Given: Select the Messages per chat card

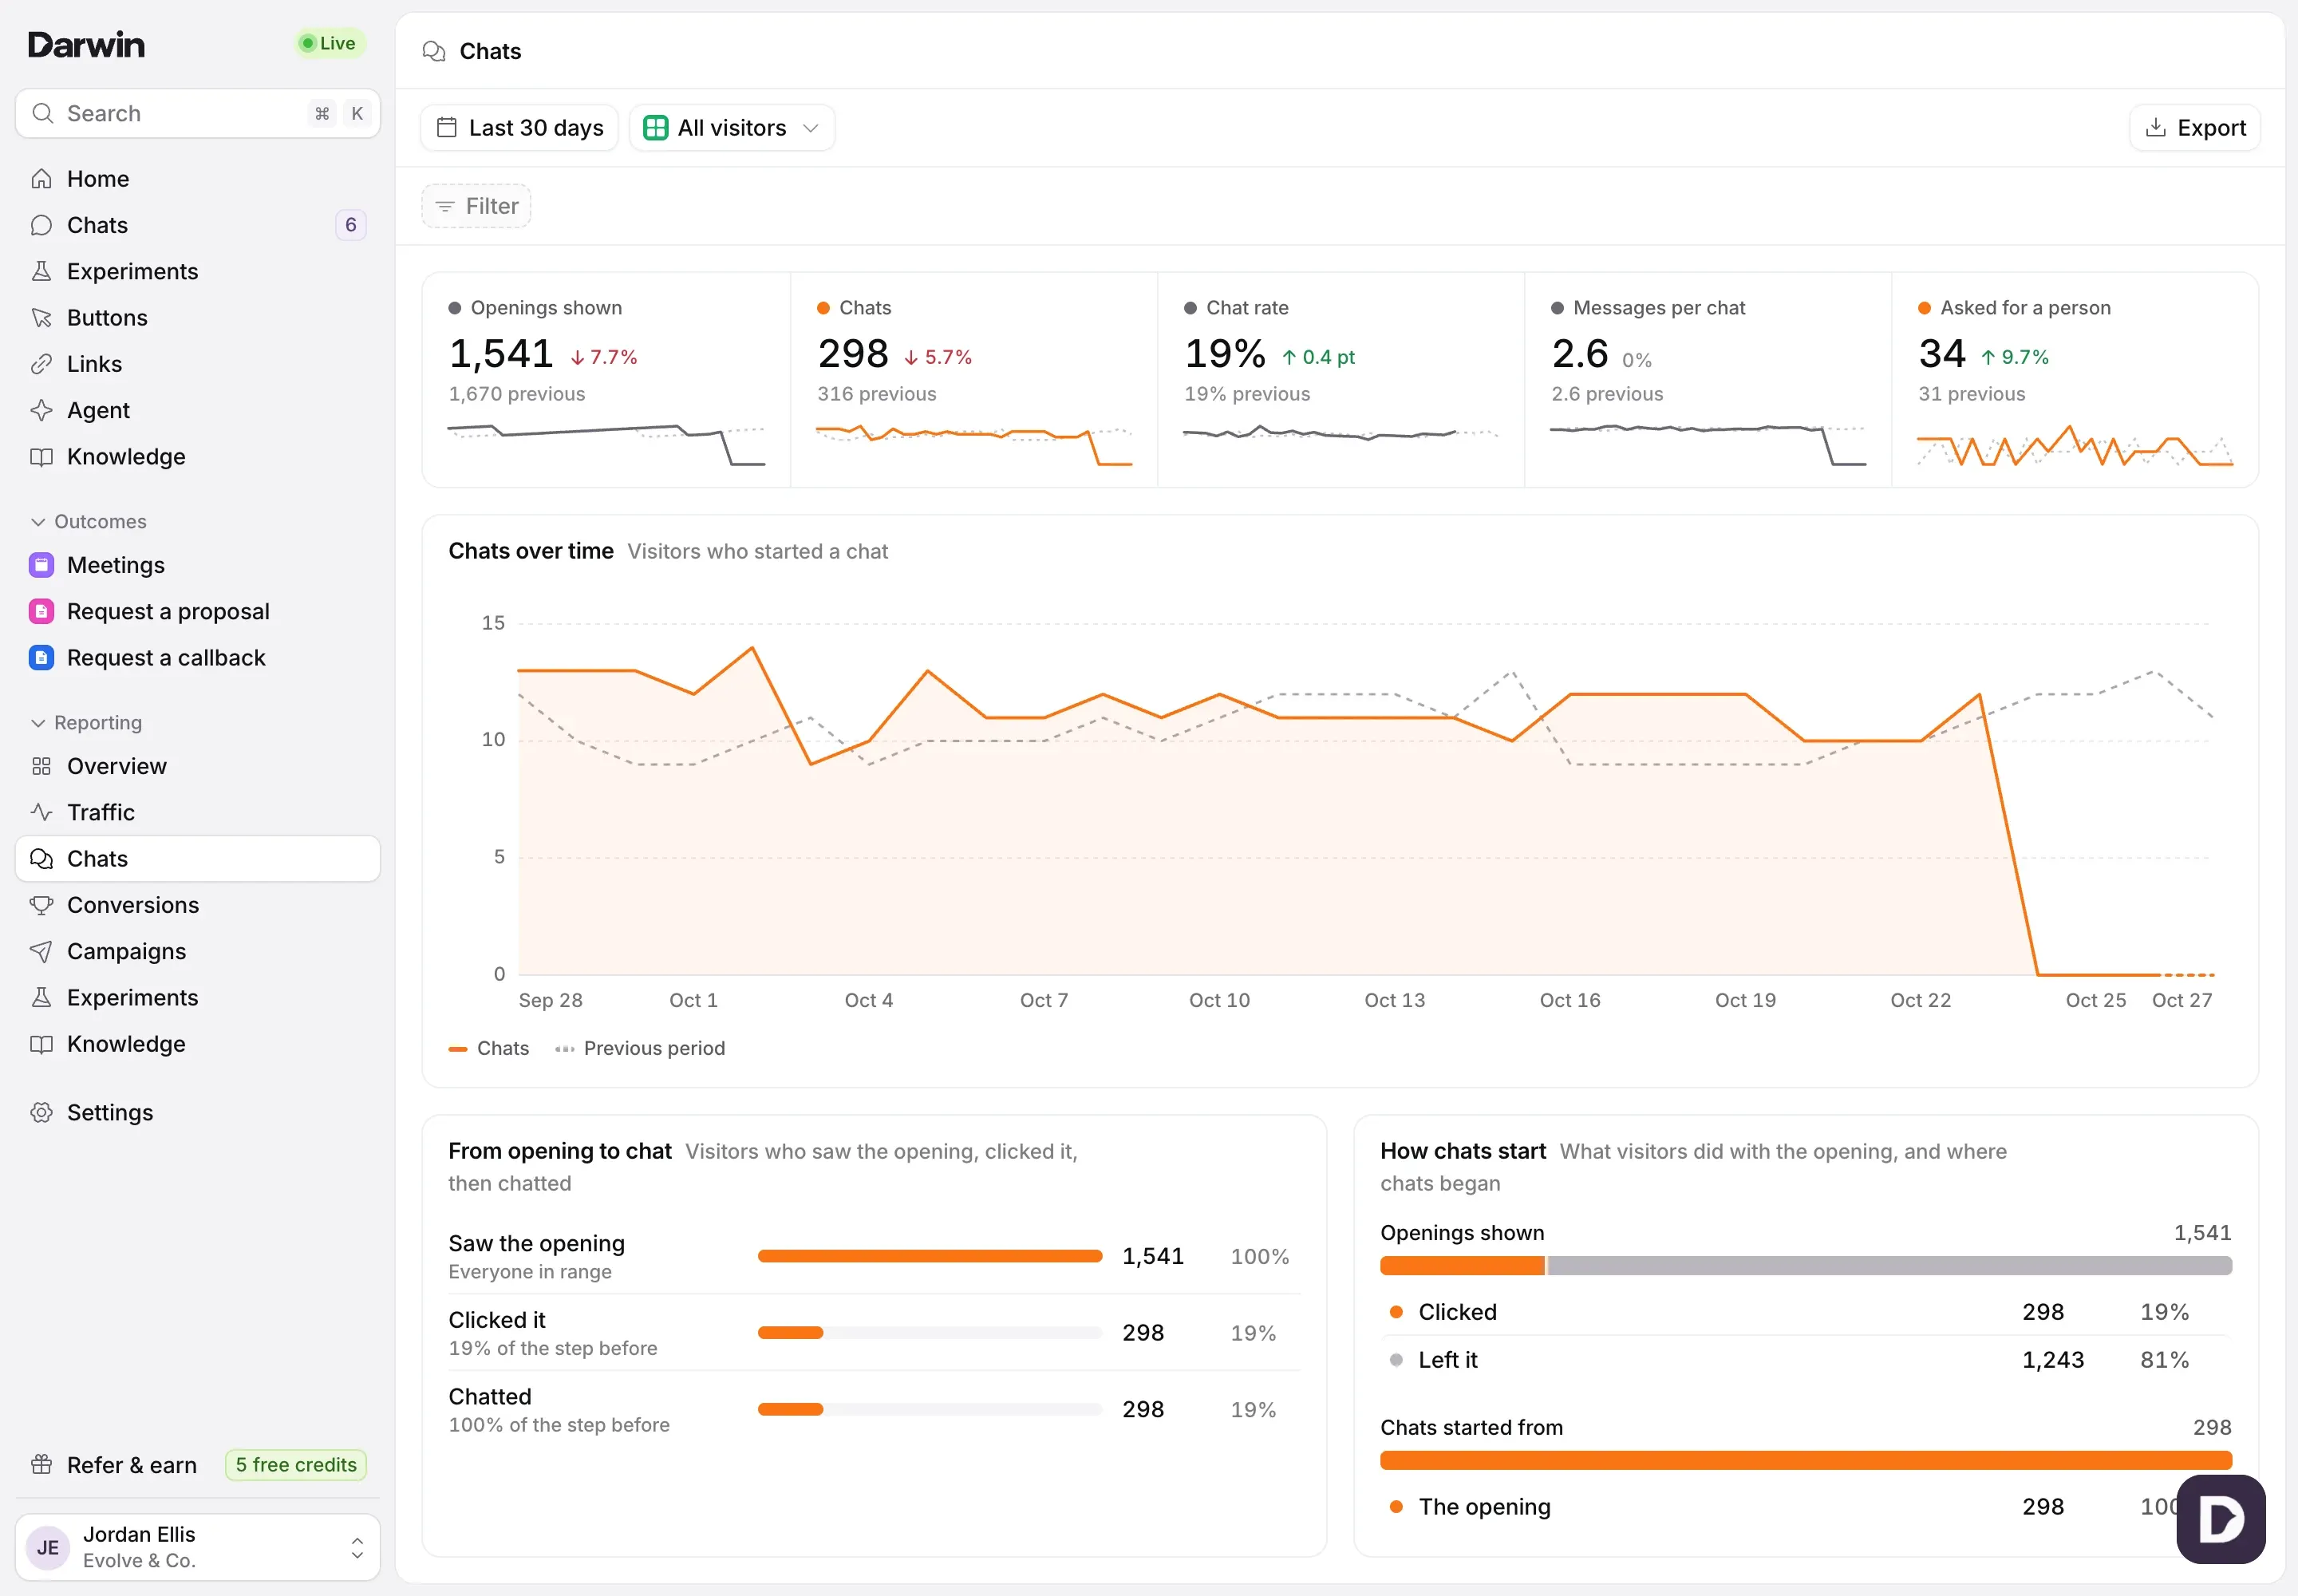Looking at the screenshot, I should coord(1708,380).
